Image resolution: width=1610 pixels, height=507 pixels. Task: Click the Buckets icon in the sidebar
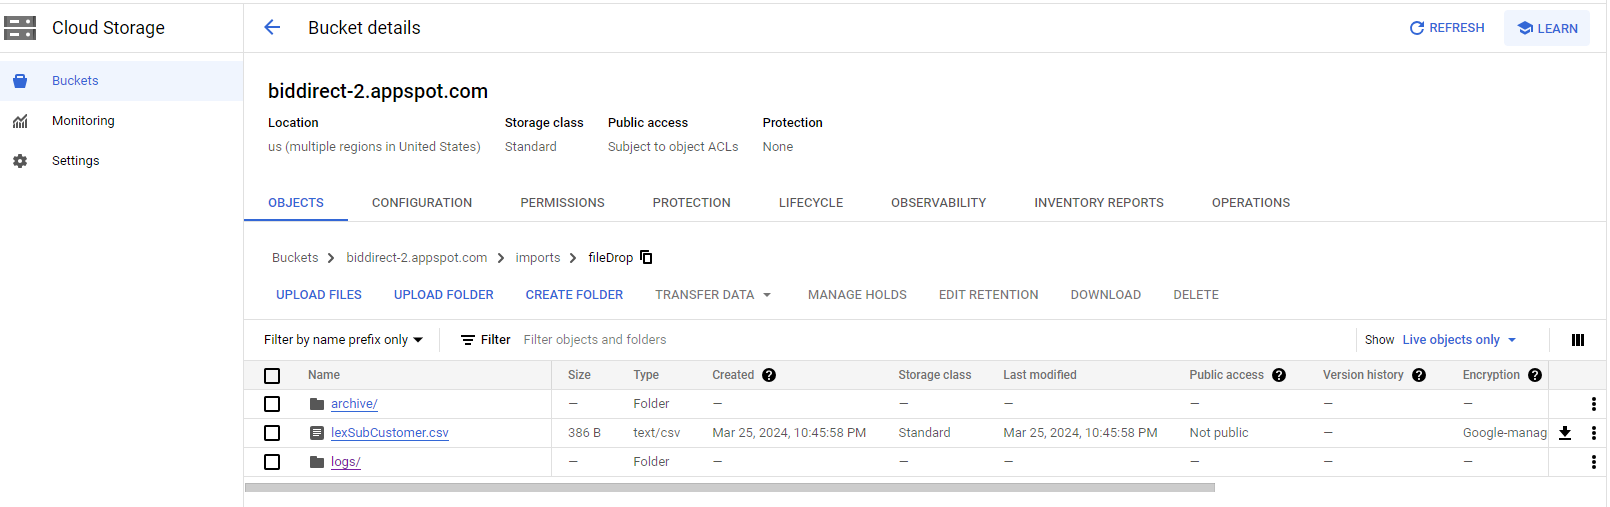point(20,81)
